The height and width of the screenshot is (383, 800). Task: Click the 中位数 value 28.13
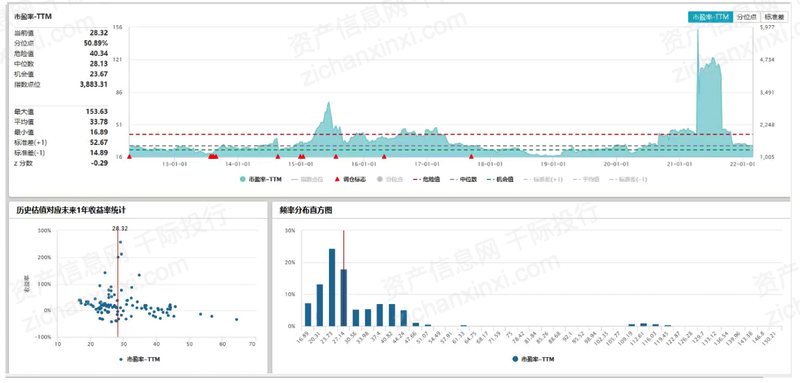tap(98, 64)
